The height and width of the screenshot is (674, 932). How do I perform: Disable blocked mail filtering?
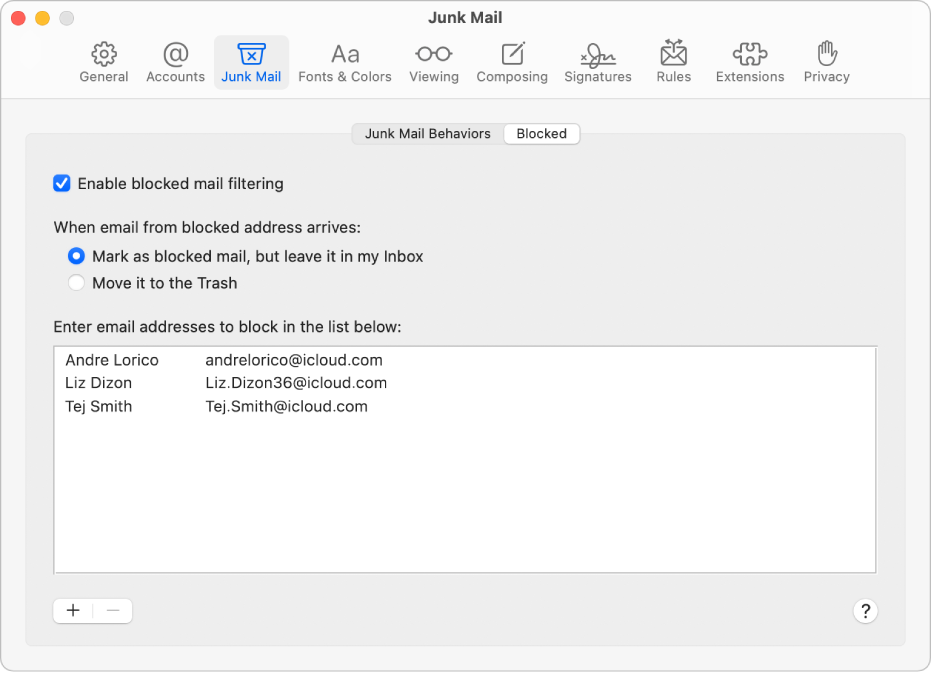pyautogui.click(x=61, y=183)
